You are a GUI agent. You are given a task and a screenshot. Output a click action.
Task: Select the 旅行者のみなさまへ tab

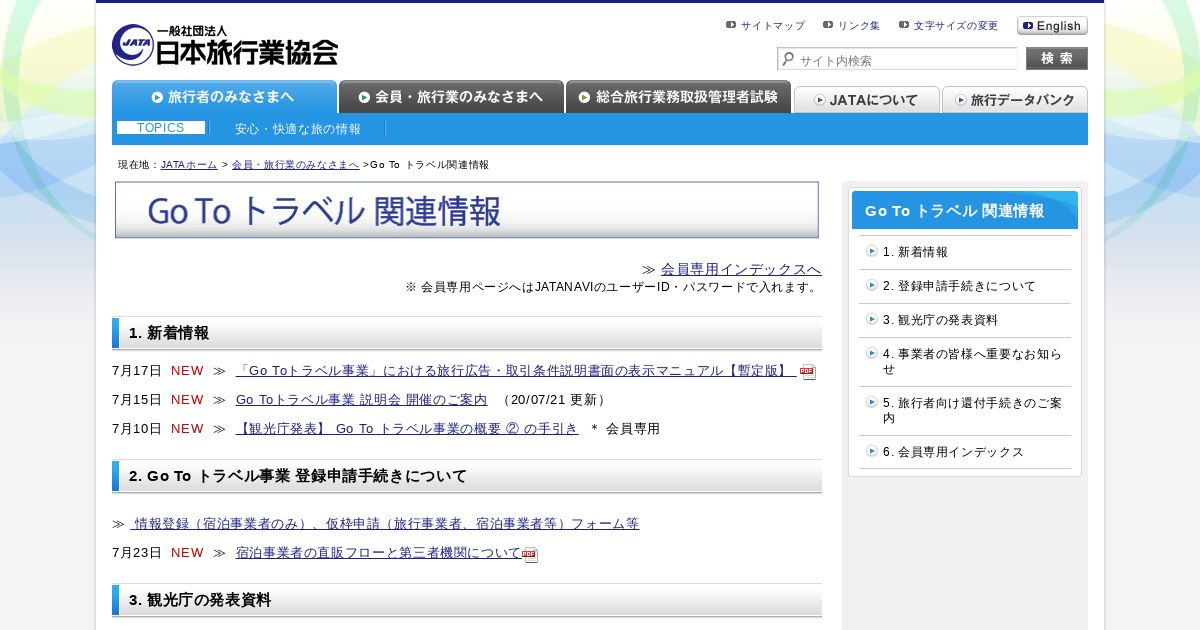[224, 97]
